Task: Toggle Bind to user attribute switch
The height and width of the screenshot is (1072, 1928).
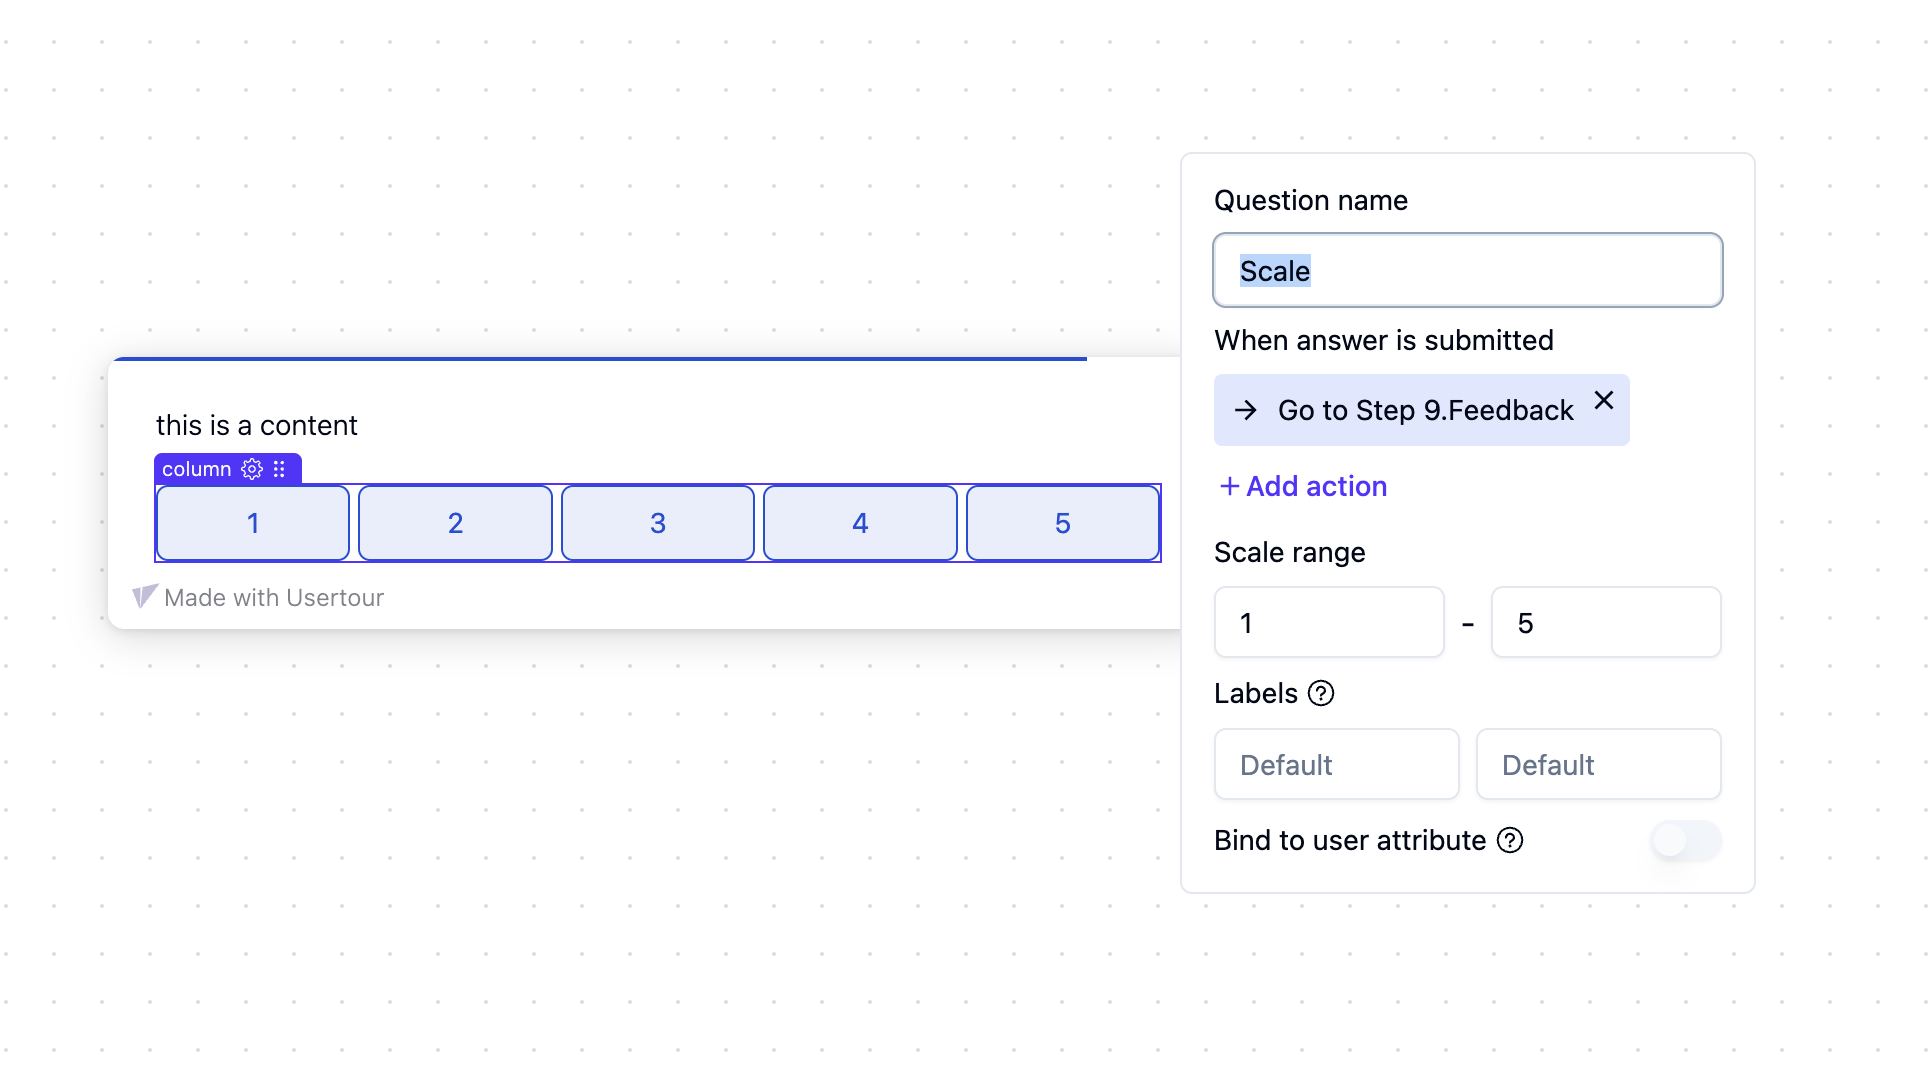Action: click(1686, 840)
